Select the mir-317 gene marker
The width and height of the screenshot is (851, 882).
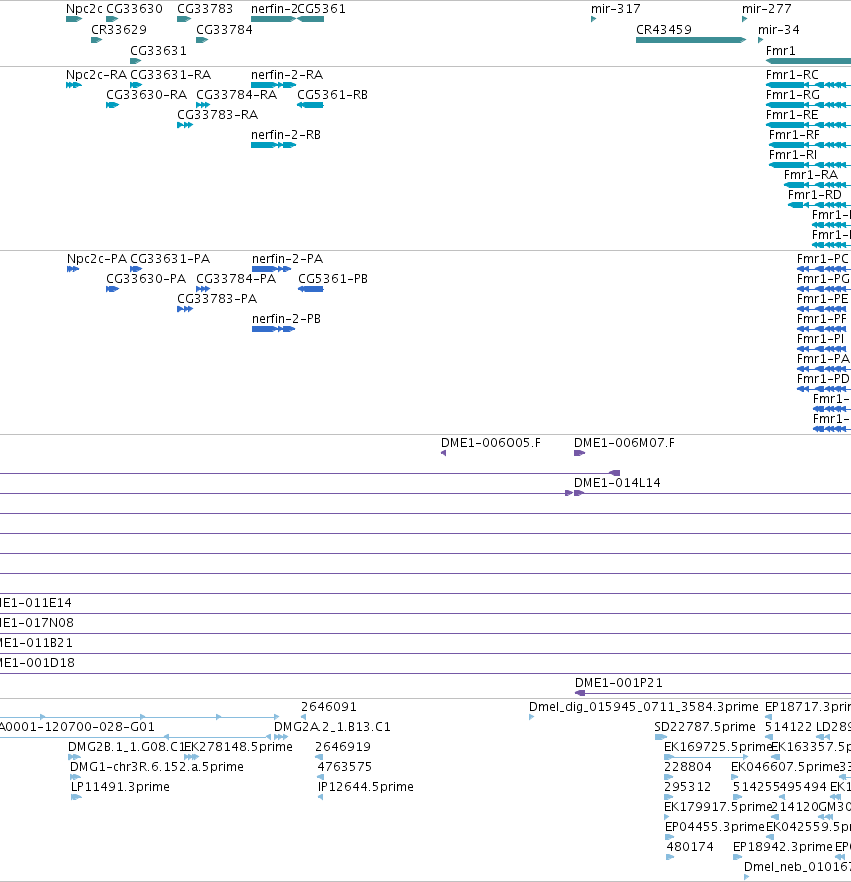pyautogui.click(x=593, y=19)
